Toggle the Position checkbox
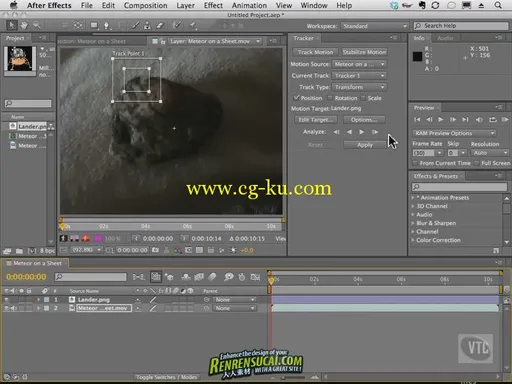 click(x=296, y=98)
